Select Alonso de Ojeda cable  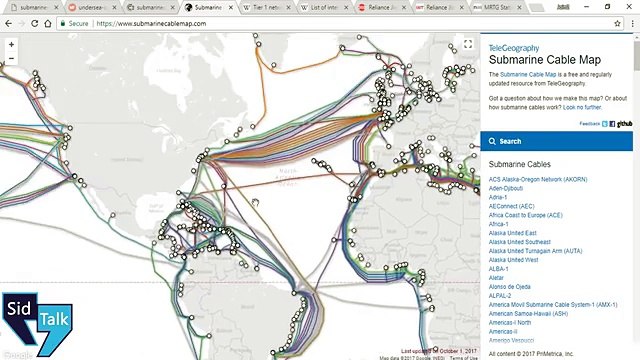(x=510, y=287)
